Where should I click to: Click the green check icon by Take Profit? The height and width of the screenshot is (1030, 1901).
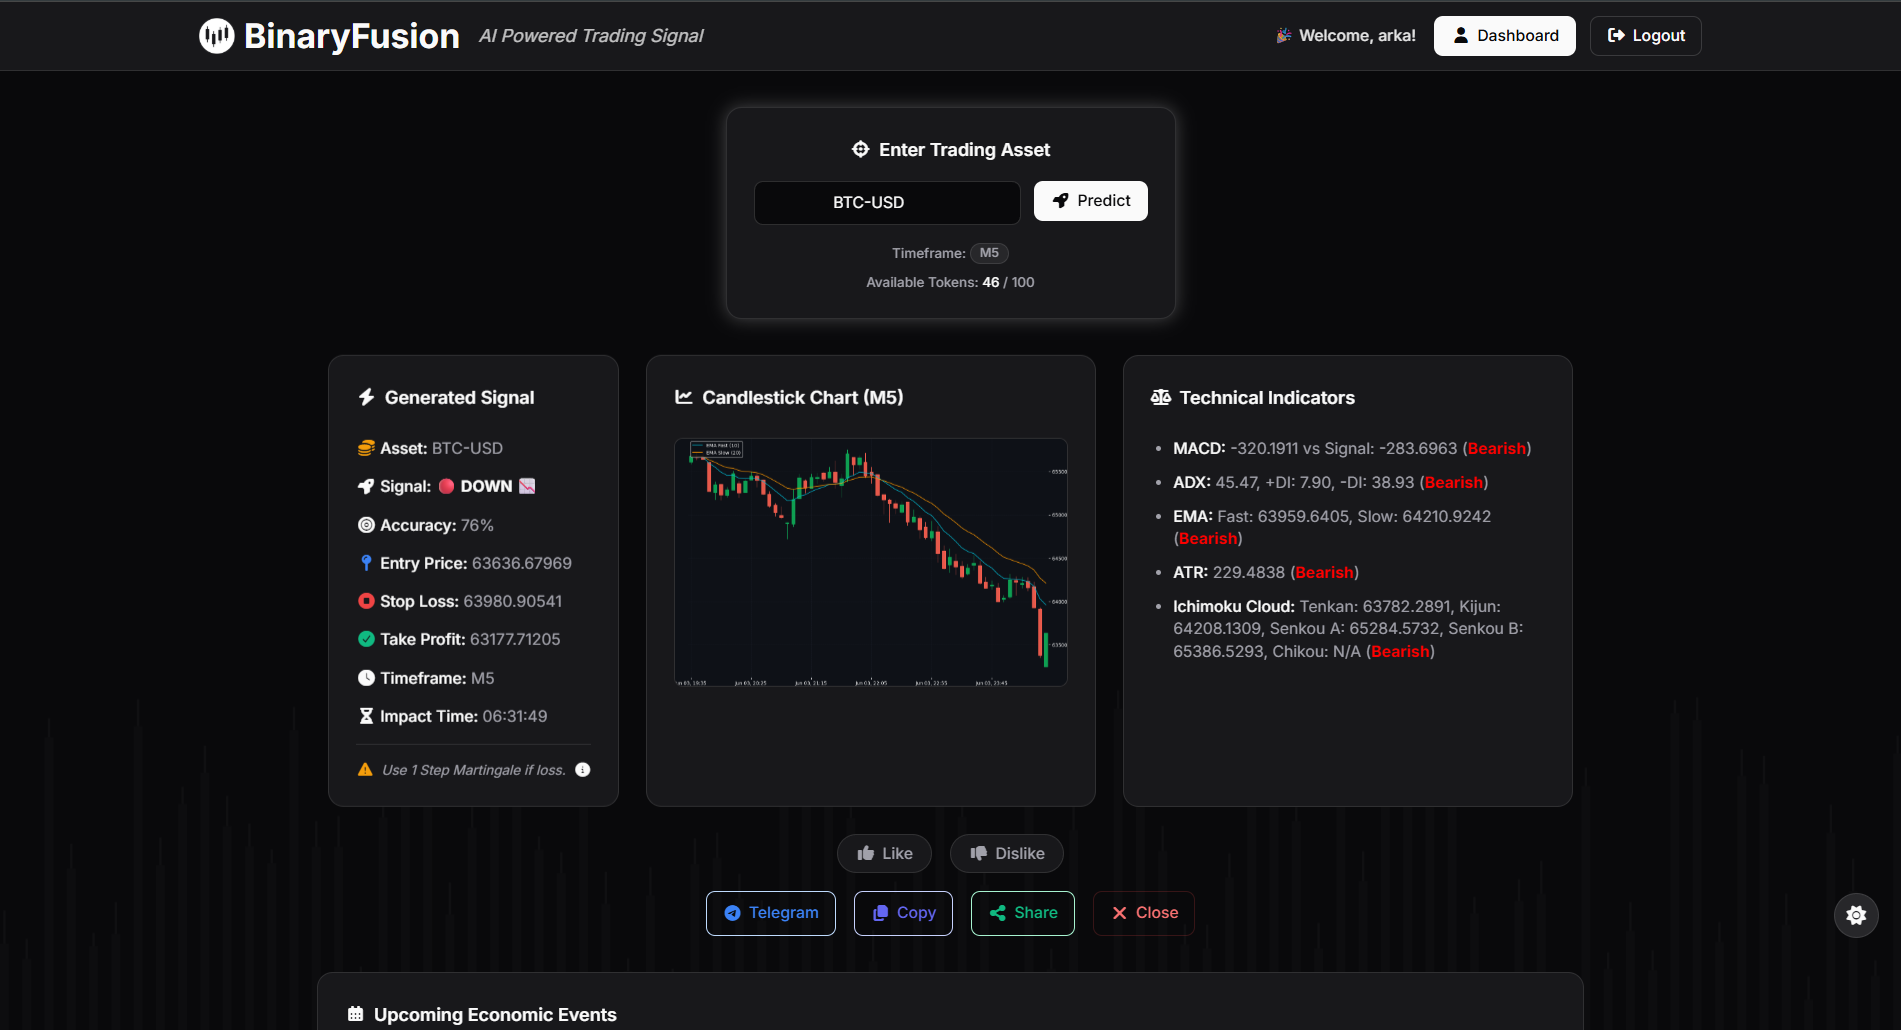point(366,639)
